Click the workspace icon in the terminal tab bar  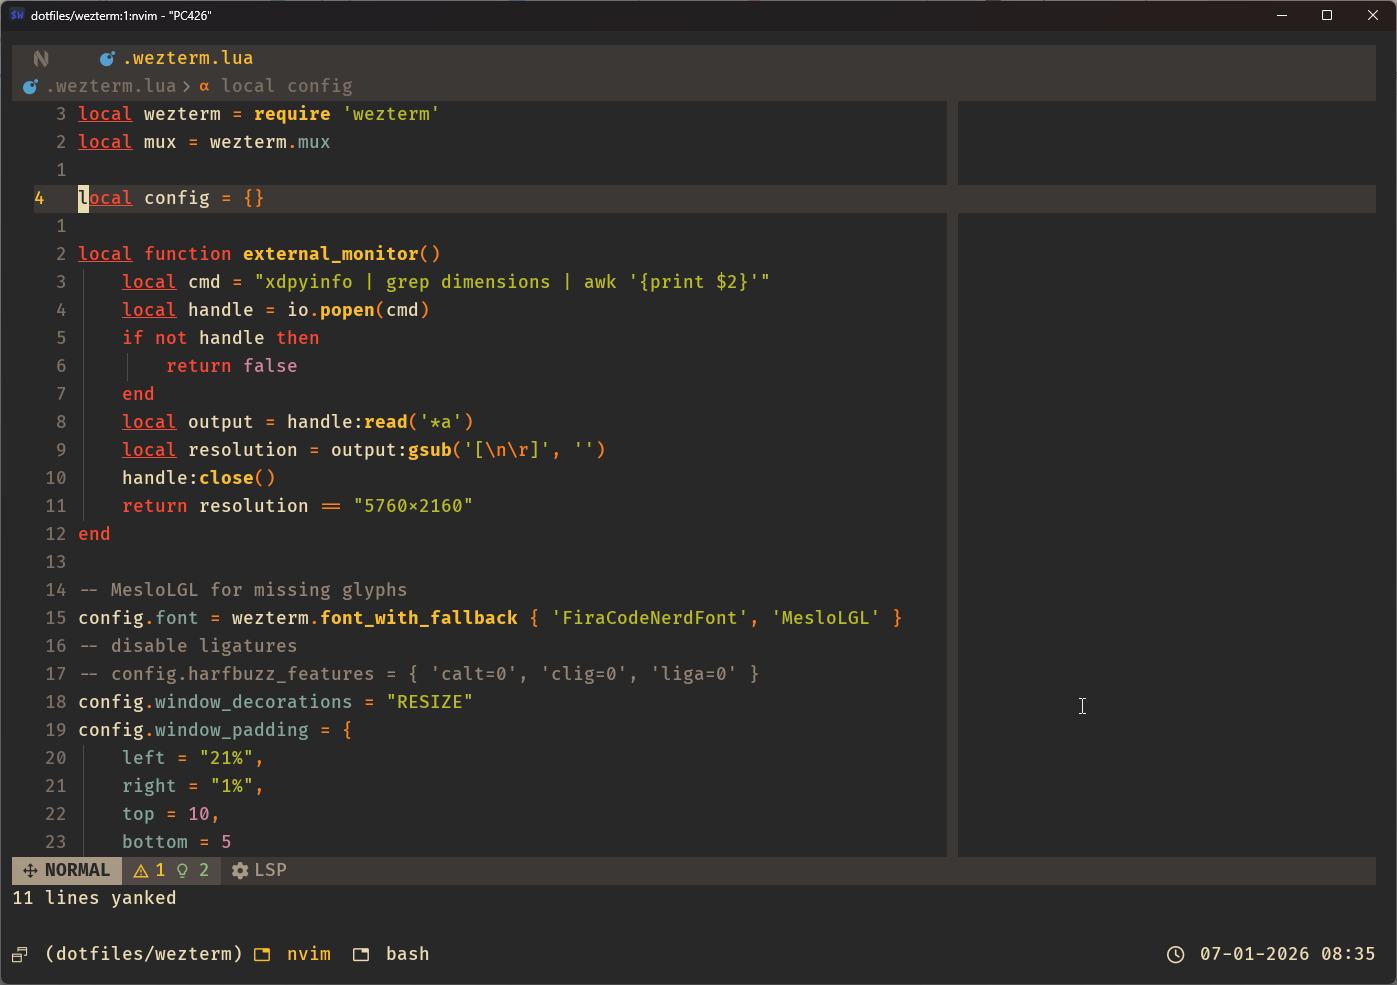point(20,954)
